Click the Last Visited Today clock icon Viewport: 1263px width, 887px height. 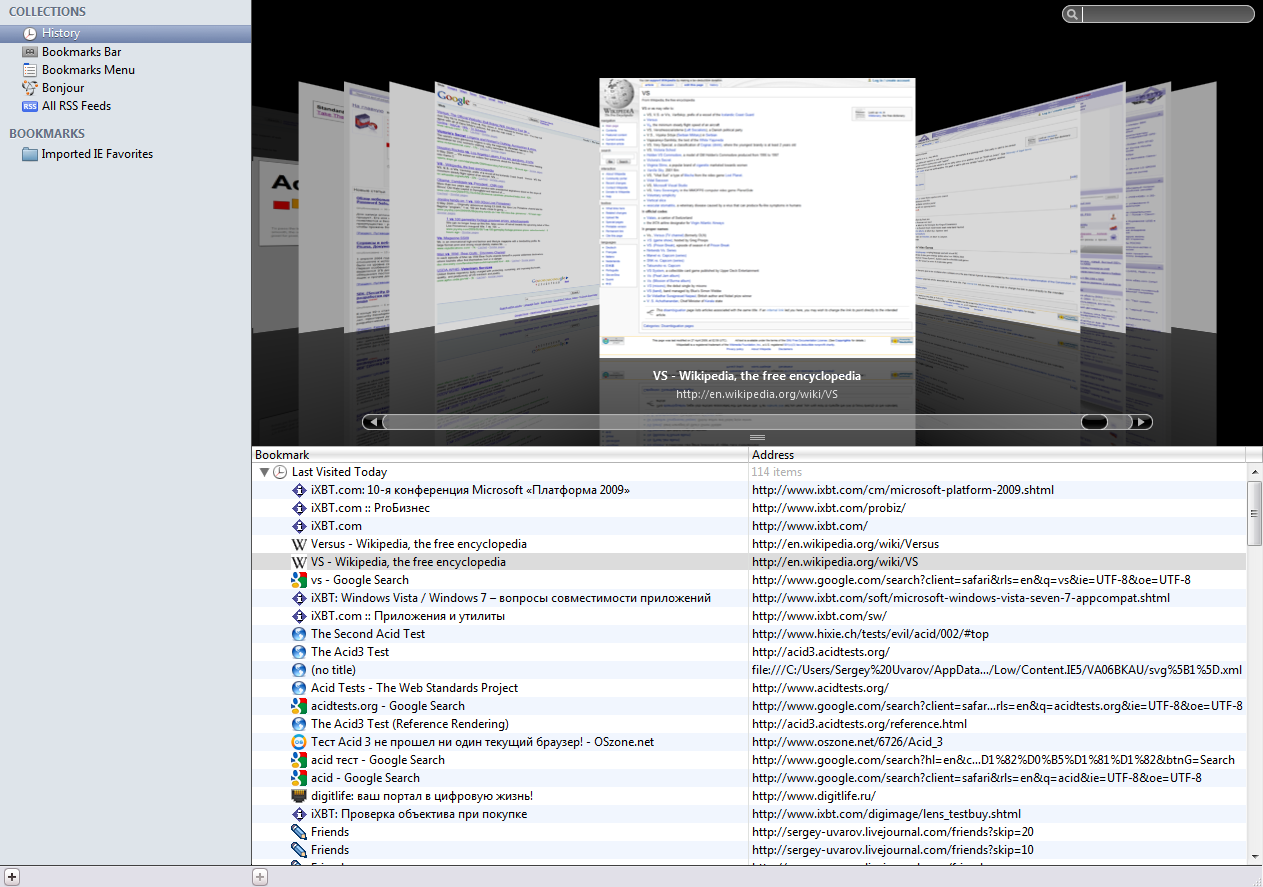[x=280, y=472]
